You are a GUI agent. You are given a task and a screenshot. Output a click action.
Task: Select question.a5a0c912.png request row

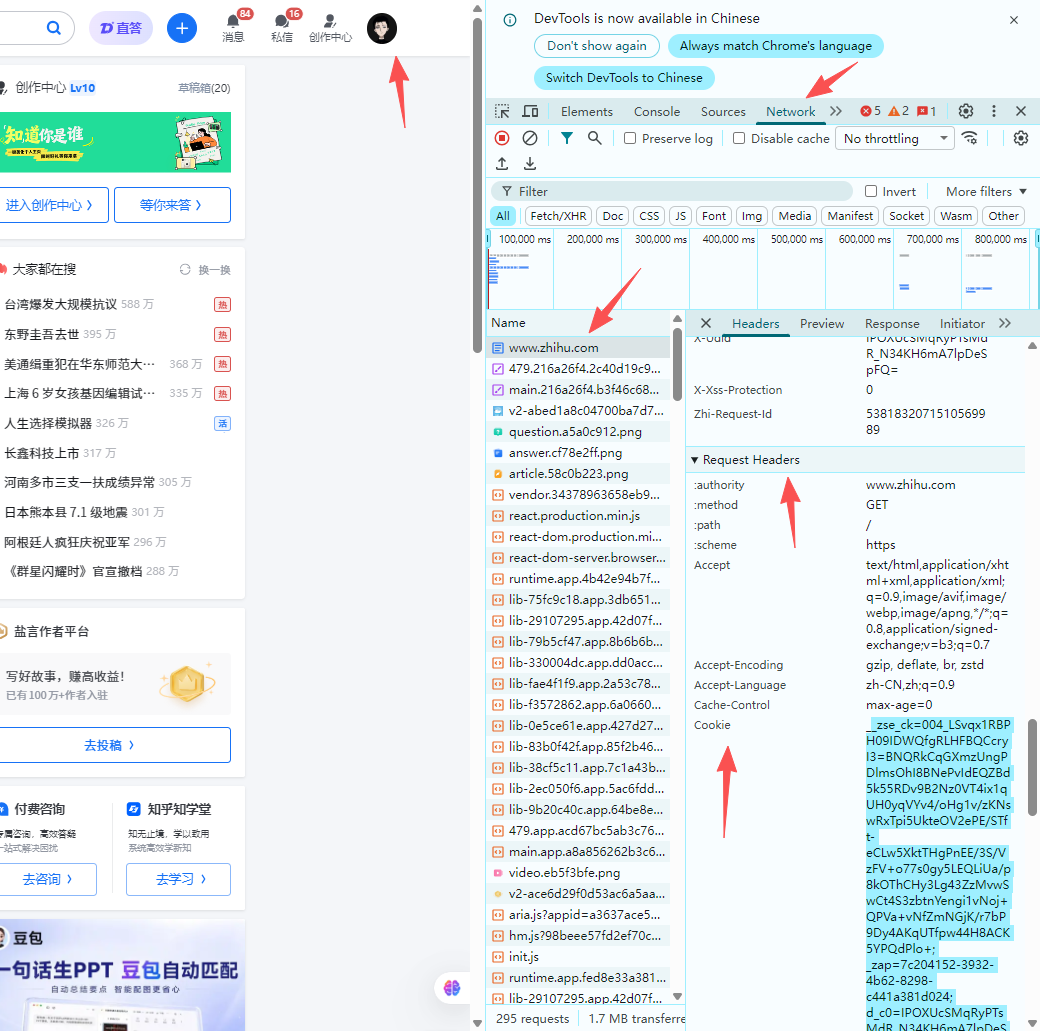[x=579, y=431]
